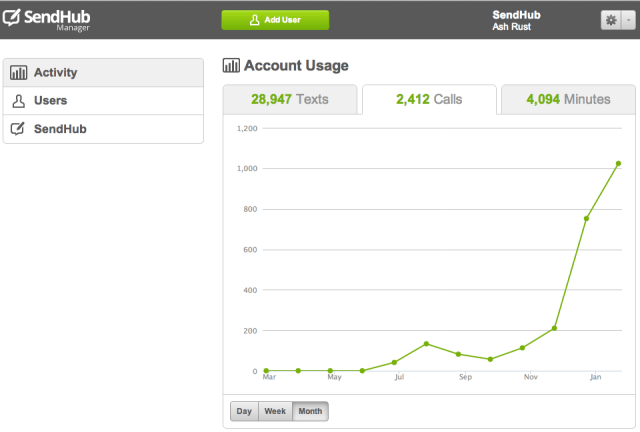The image size is (640, 432).
Task: Click the SendHub compose icon in sidebar
Action: click(x=18, y=129)
